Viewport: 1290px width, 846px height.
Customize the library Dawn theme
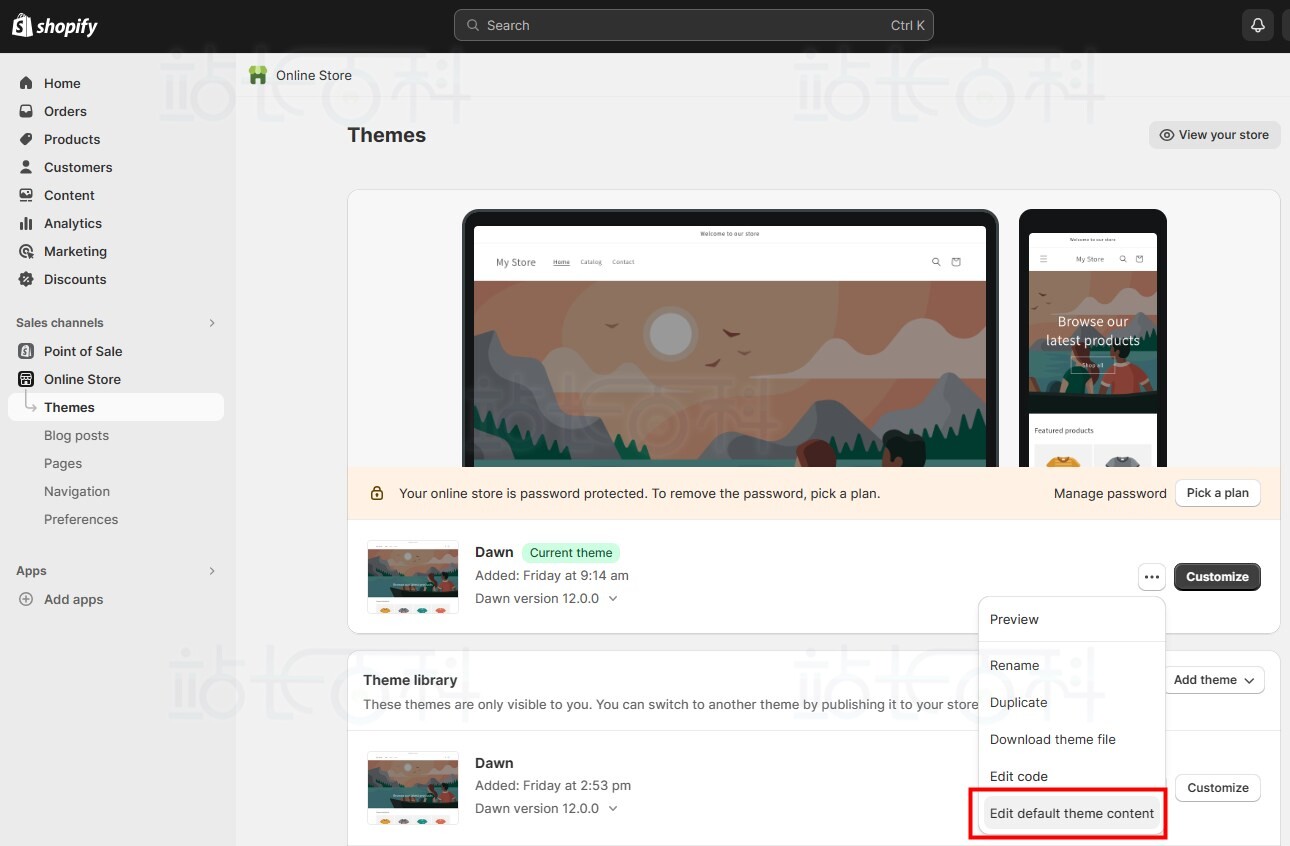(x=1218, y=788)
